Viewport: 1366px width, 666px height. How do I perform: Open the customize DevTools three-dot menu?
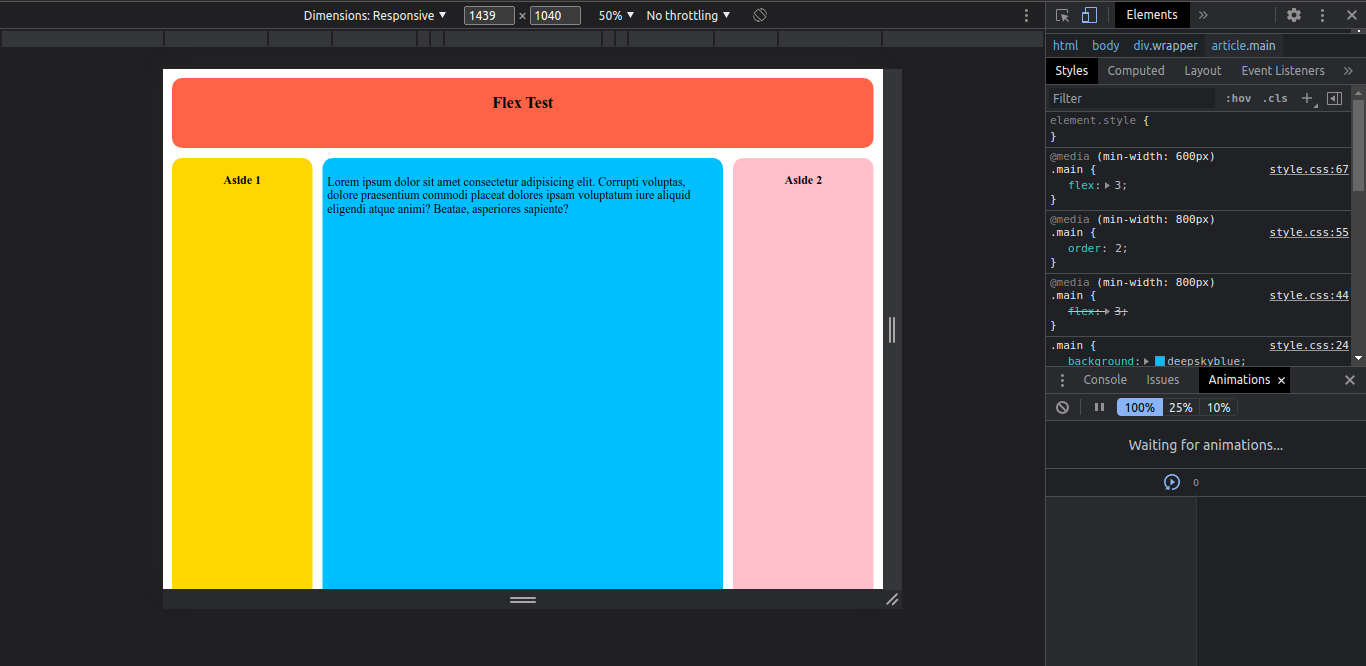coord(1321,14)
